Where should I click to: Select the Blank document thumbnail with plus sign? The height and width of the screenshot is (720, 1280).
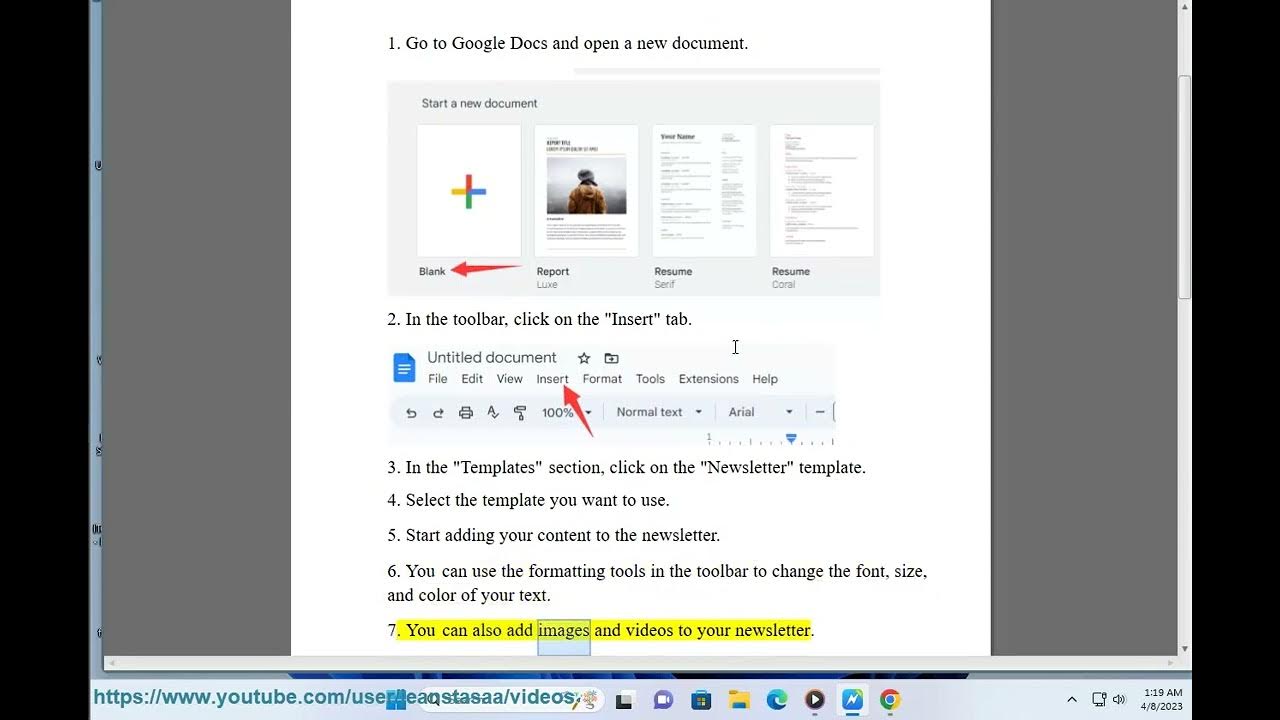[469, 191]
